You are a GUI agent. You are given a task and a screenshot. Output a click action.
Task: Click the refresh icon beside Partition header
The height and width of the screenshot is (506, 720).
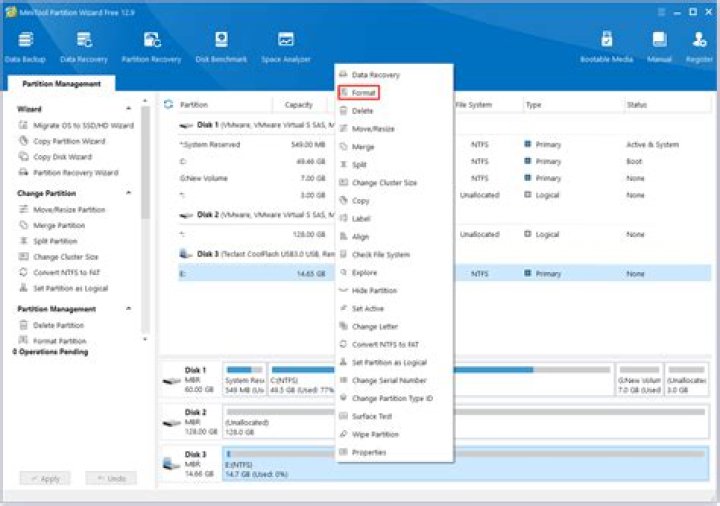click(x=168, y=104)
